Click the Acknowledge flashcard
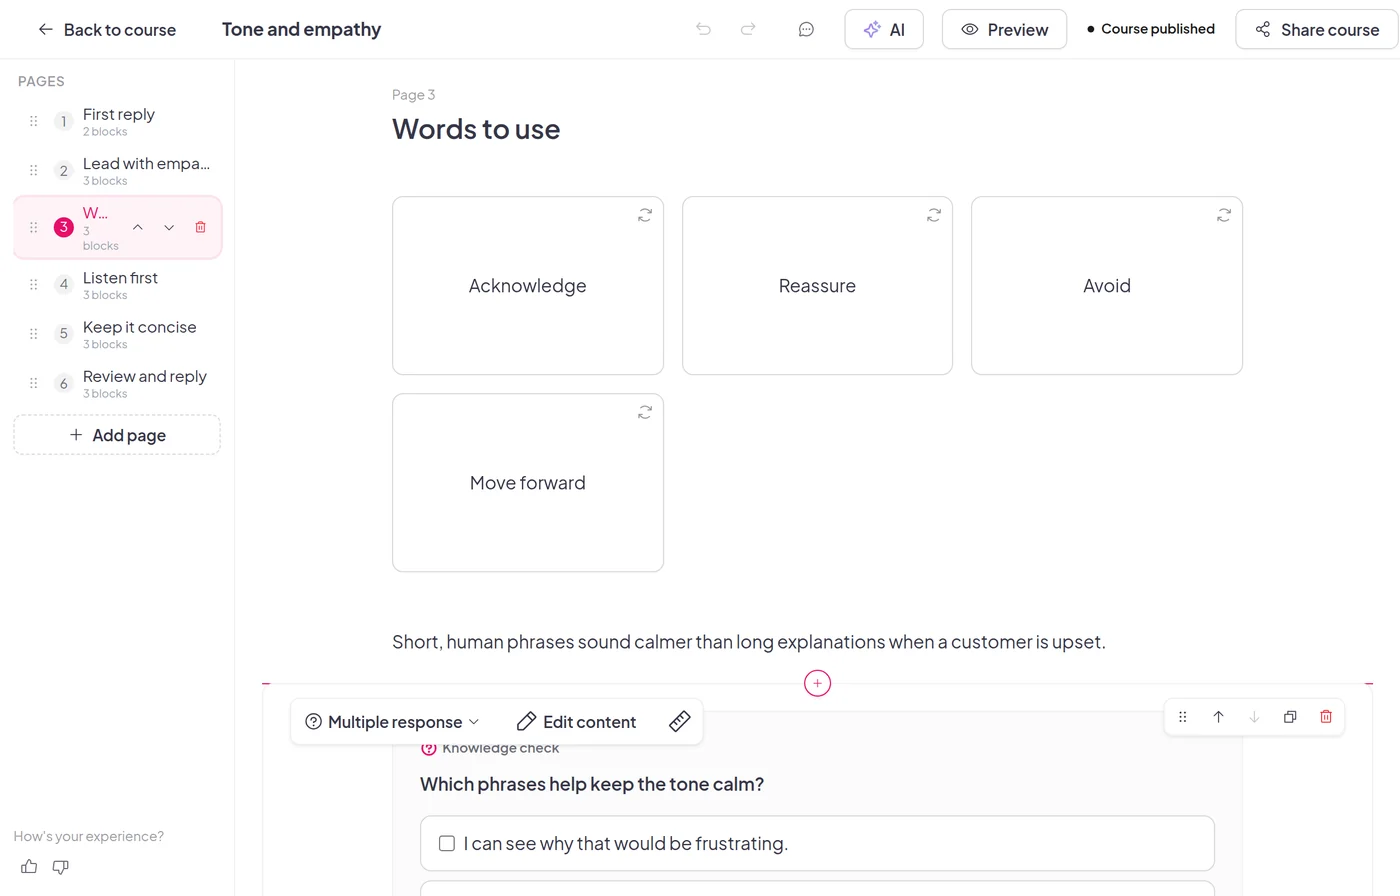The width and height of the screenshot is (1400, 896). click(x=528, y=286)
